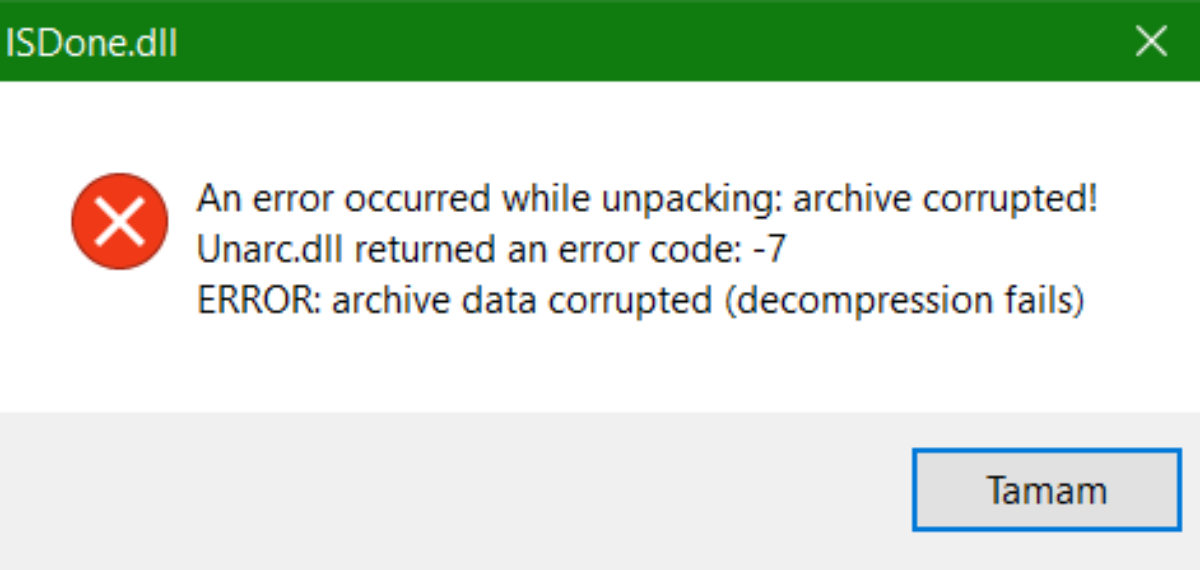Click the red error circle icon

(x=119, y=222)
